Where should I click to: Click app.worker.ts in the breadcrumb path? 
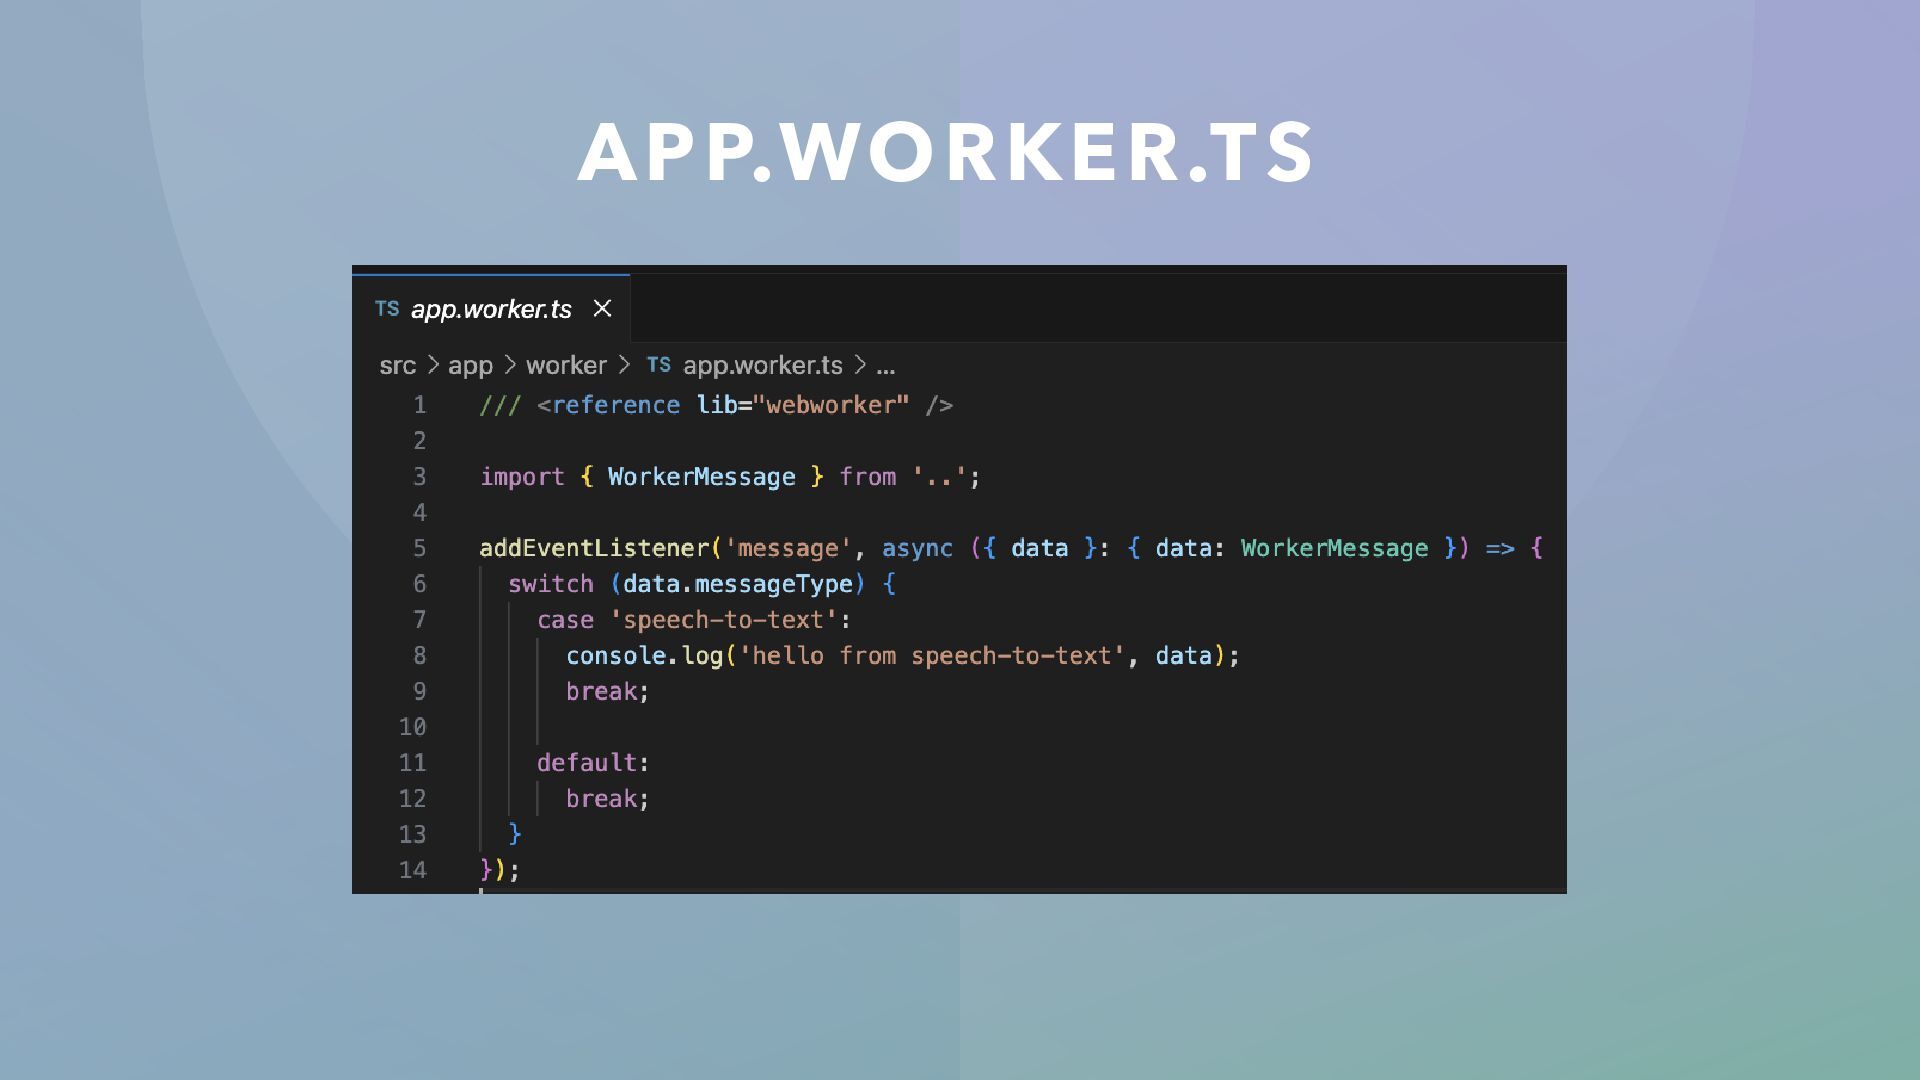(762, 366)
